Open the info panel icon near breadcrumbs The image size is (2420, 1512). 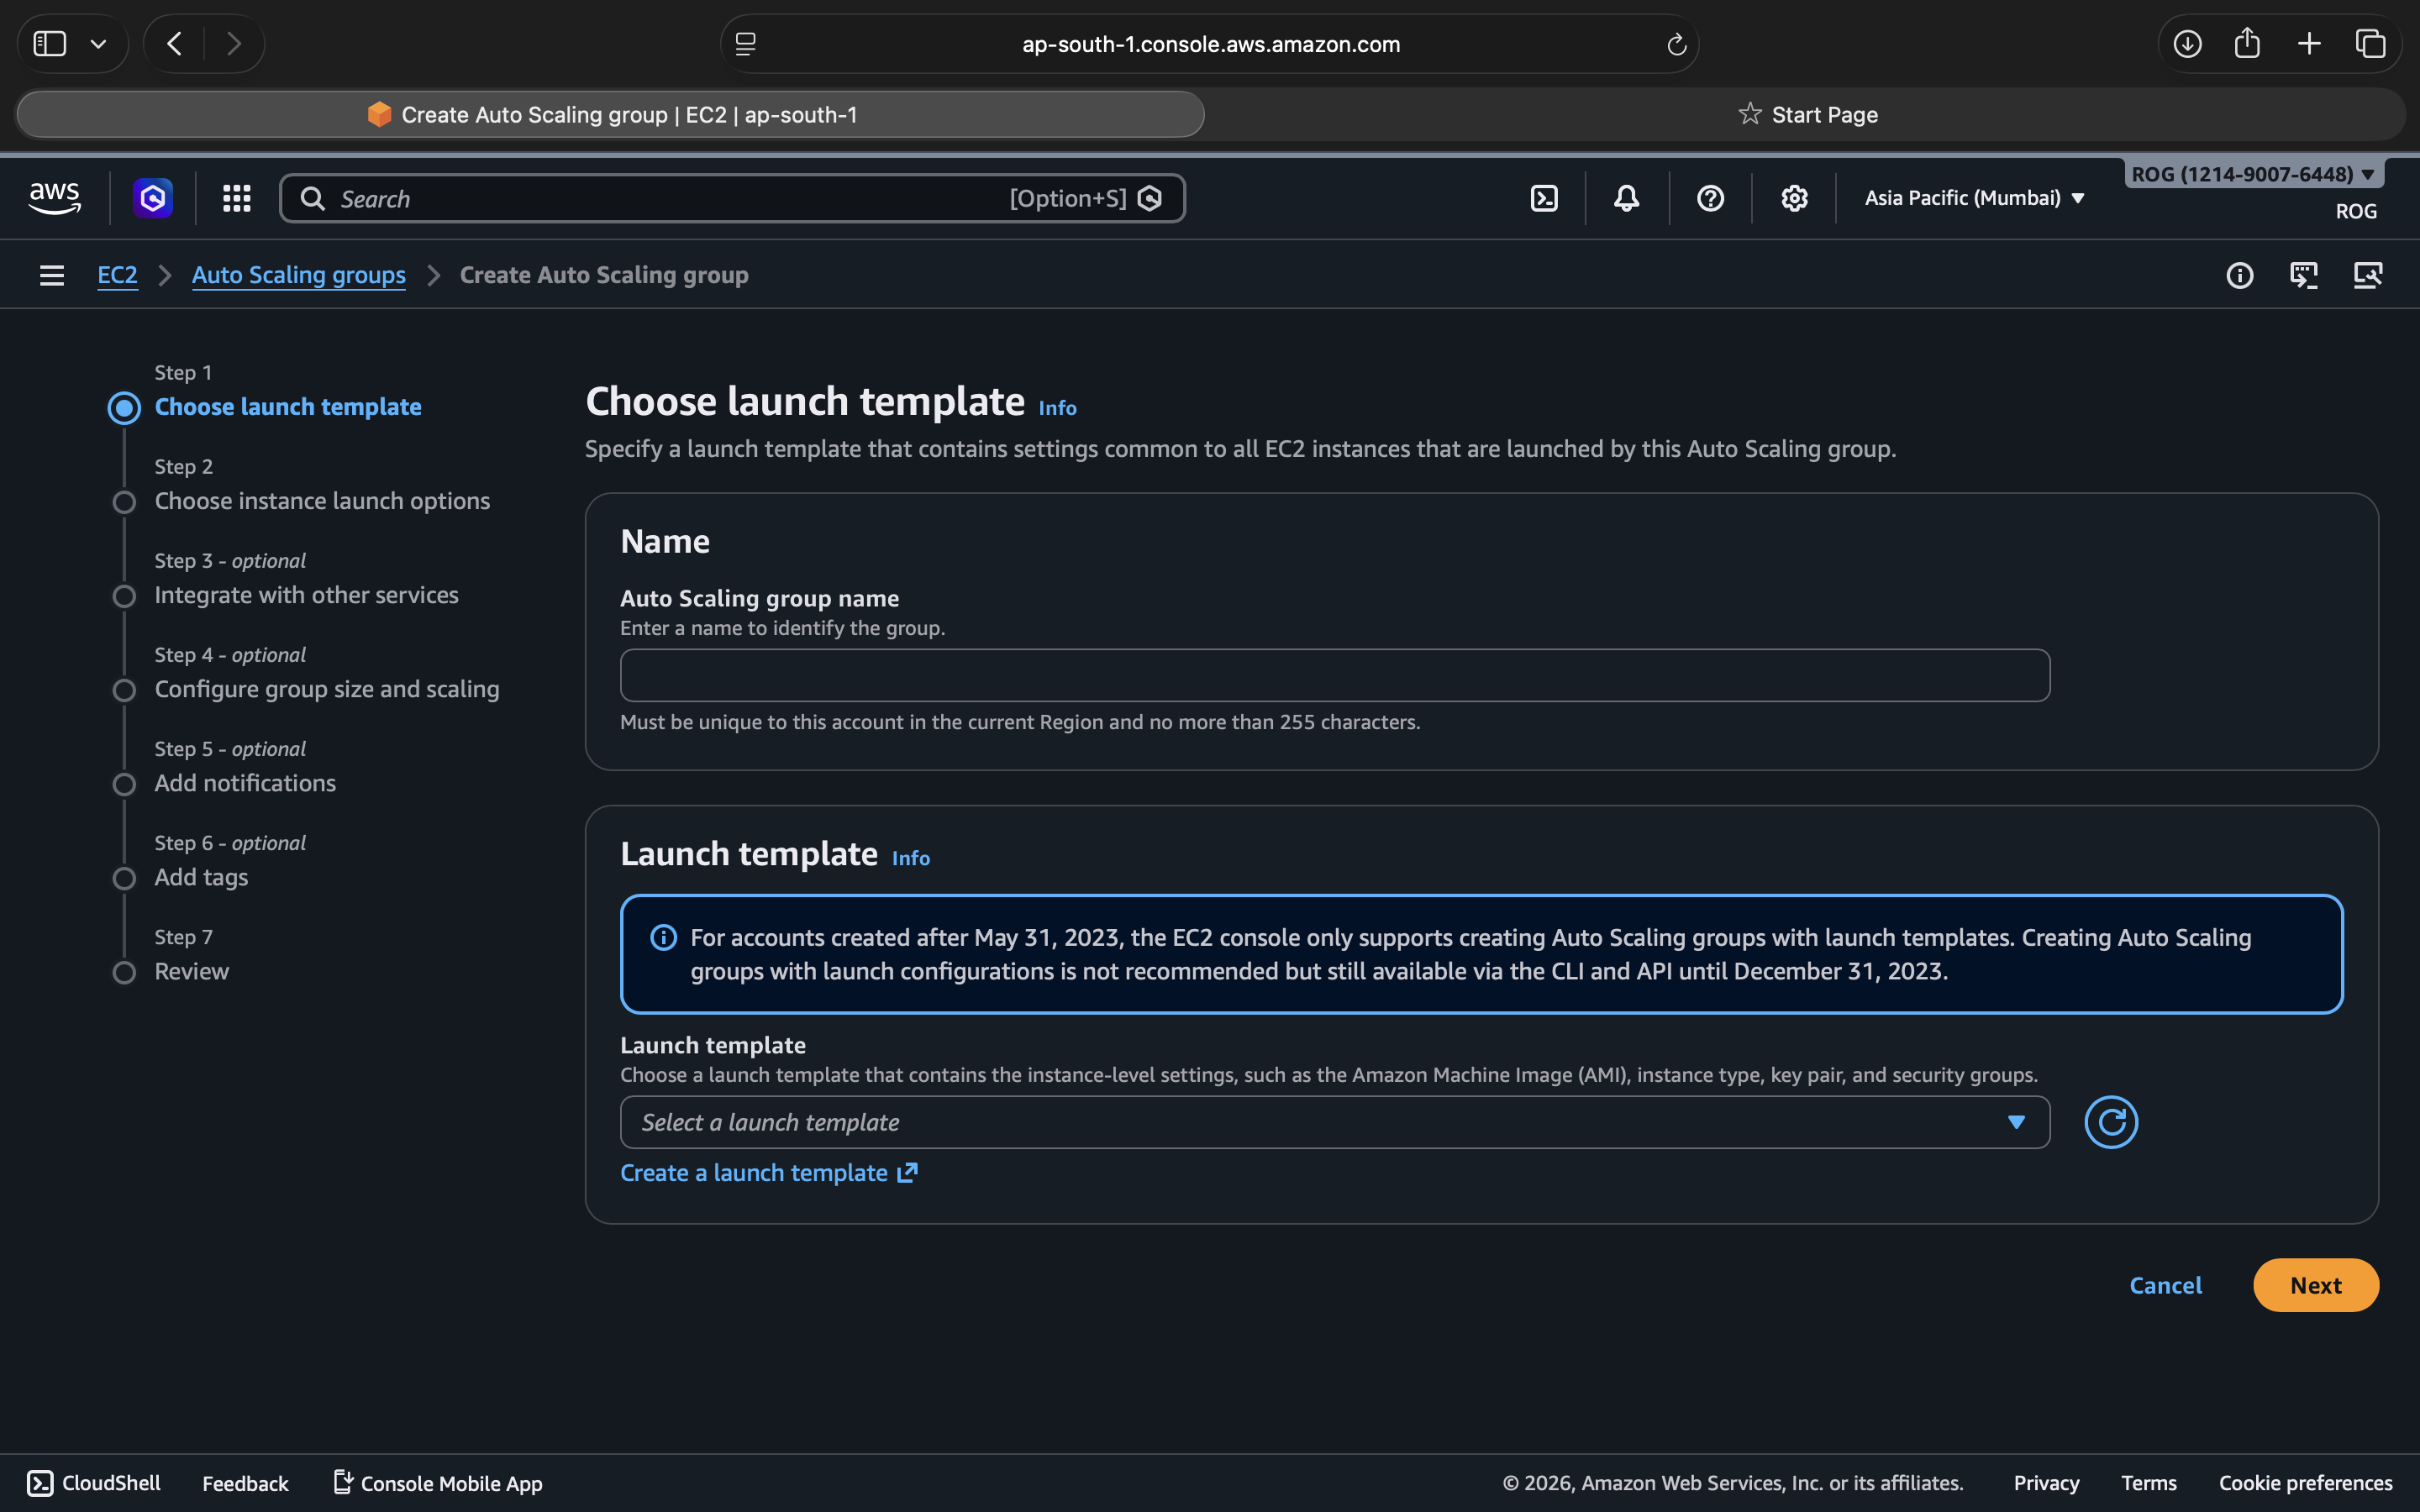2239,275
